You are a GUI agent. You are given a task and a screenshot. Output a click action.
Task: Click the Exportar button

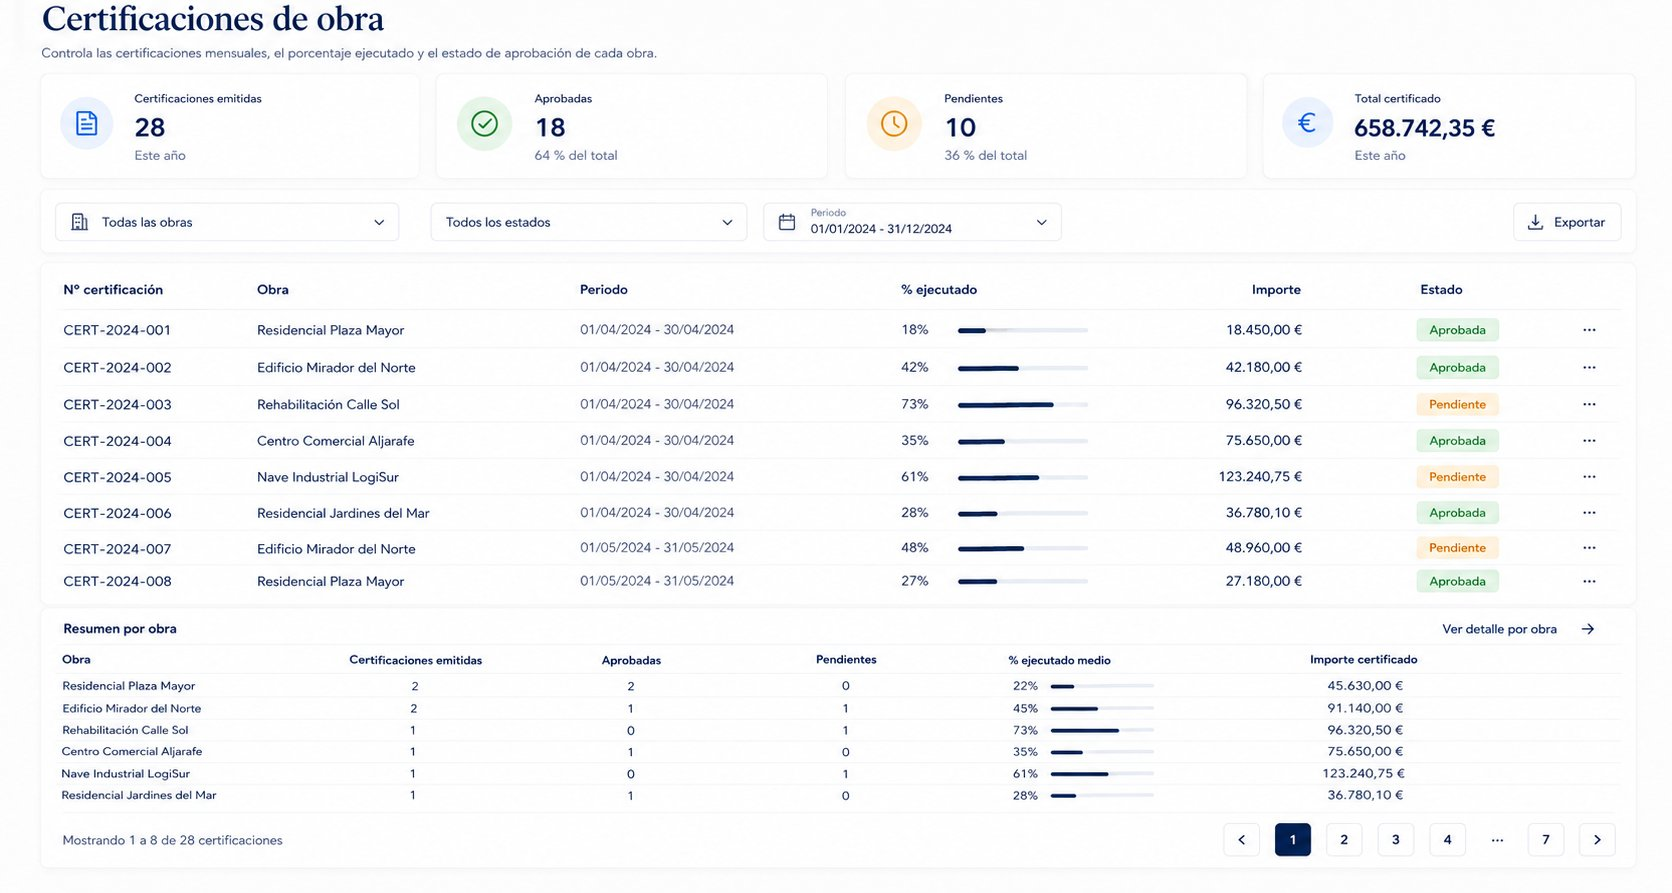[x=1567, y=222]
